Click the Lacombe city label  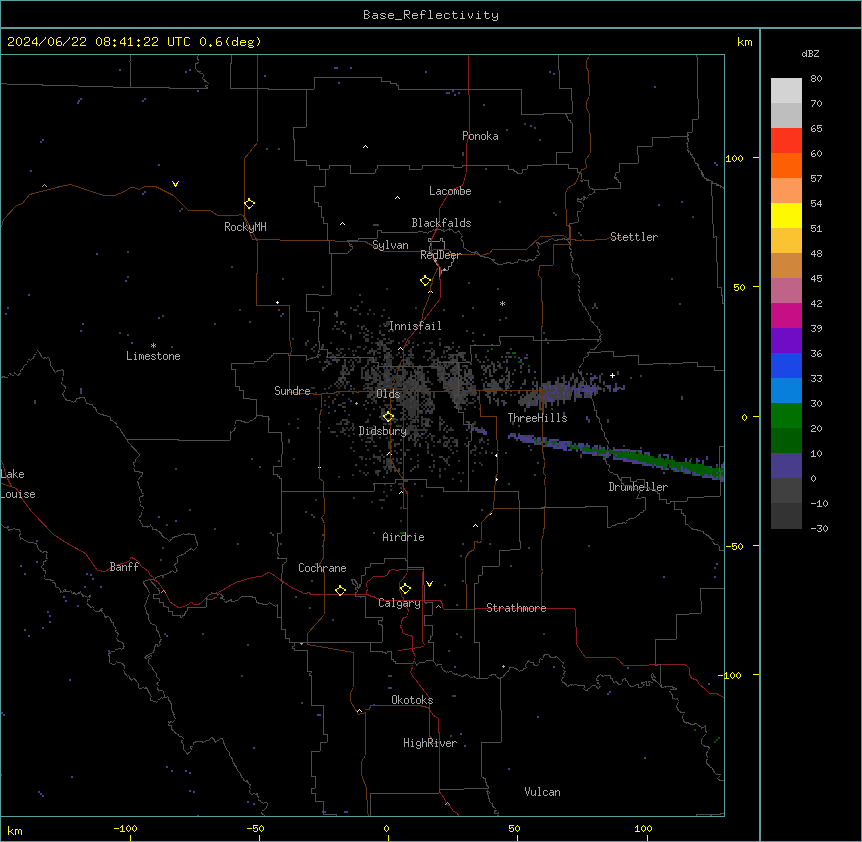pyautogui.click(x=450, y=191)
